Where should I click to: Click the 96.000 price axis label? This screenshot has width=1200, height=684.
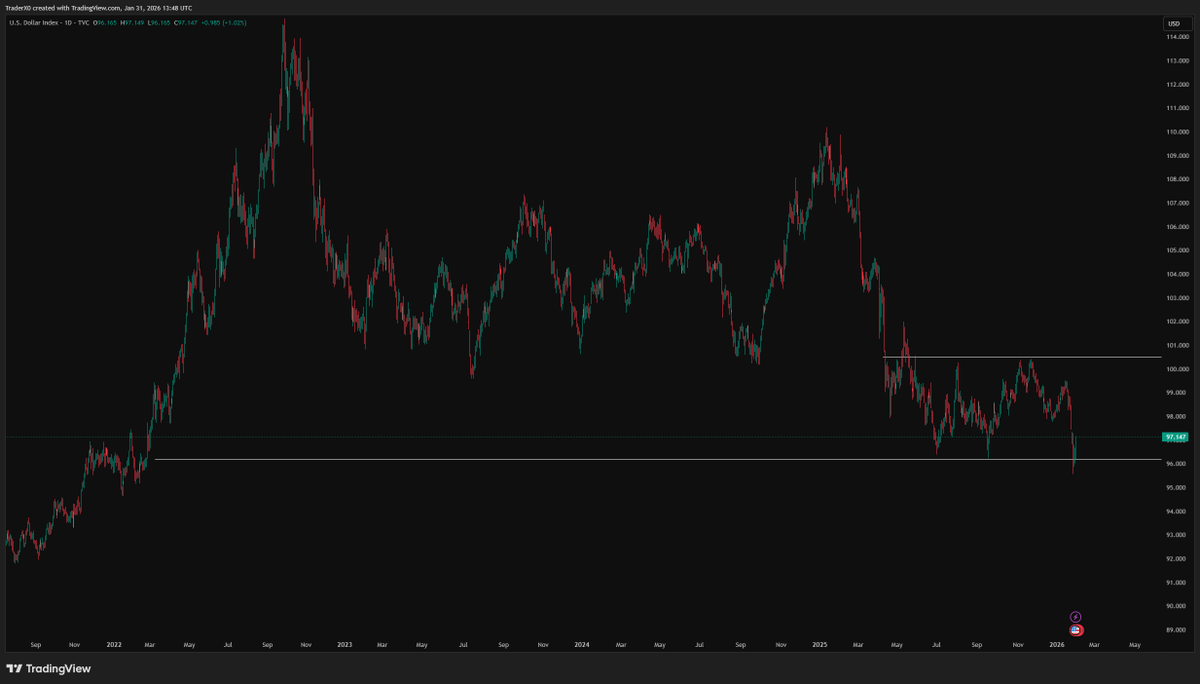pyautogui.click(x=1176, y=464)
